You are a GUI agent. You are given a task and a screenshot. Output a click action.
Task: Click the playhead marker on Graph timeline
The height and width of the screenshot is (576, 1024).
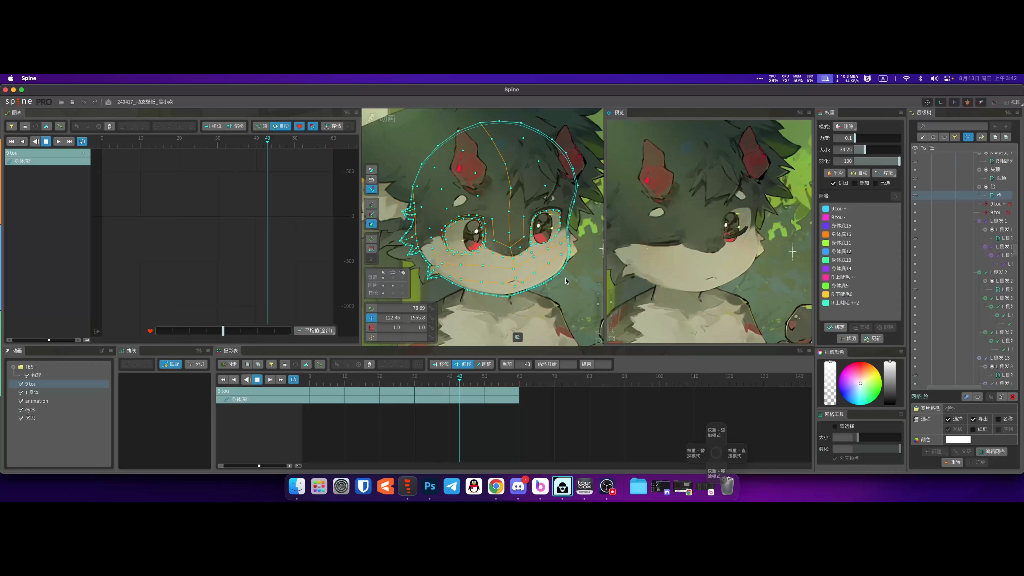click(267, 138)
